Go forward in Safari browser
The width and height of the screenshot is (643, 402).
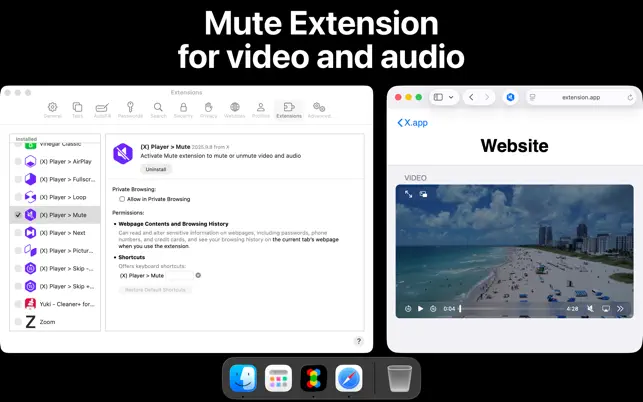pyautogui.click(x=487, y=97)
